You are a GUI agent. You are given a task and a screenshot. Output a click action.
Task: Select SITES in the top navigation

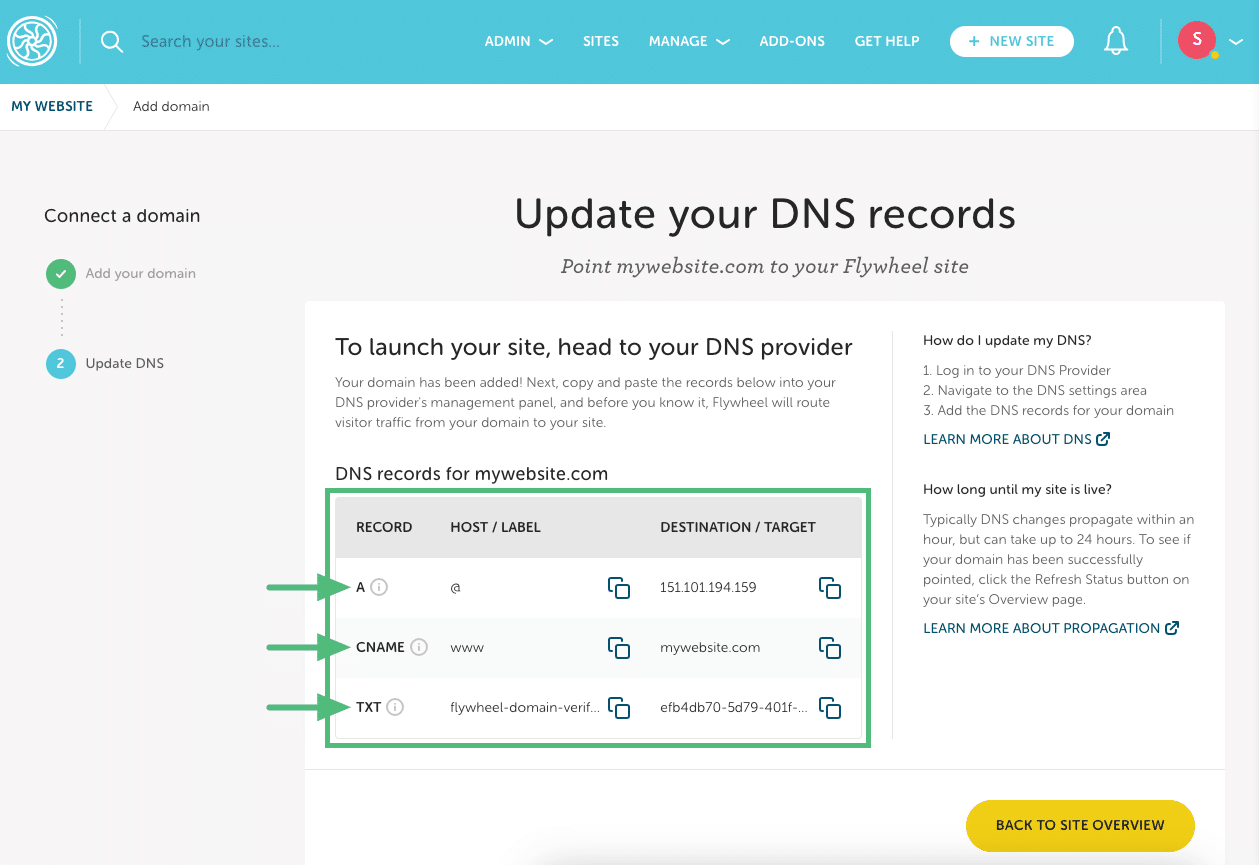pos(601,41)
